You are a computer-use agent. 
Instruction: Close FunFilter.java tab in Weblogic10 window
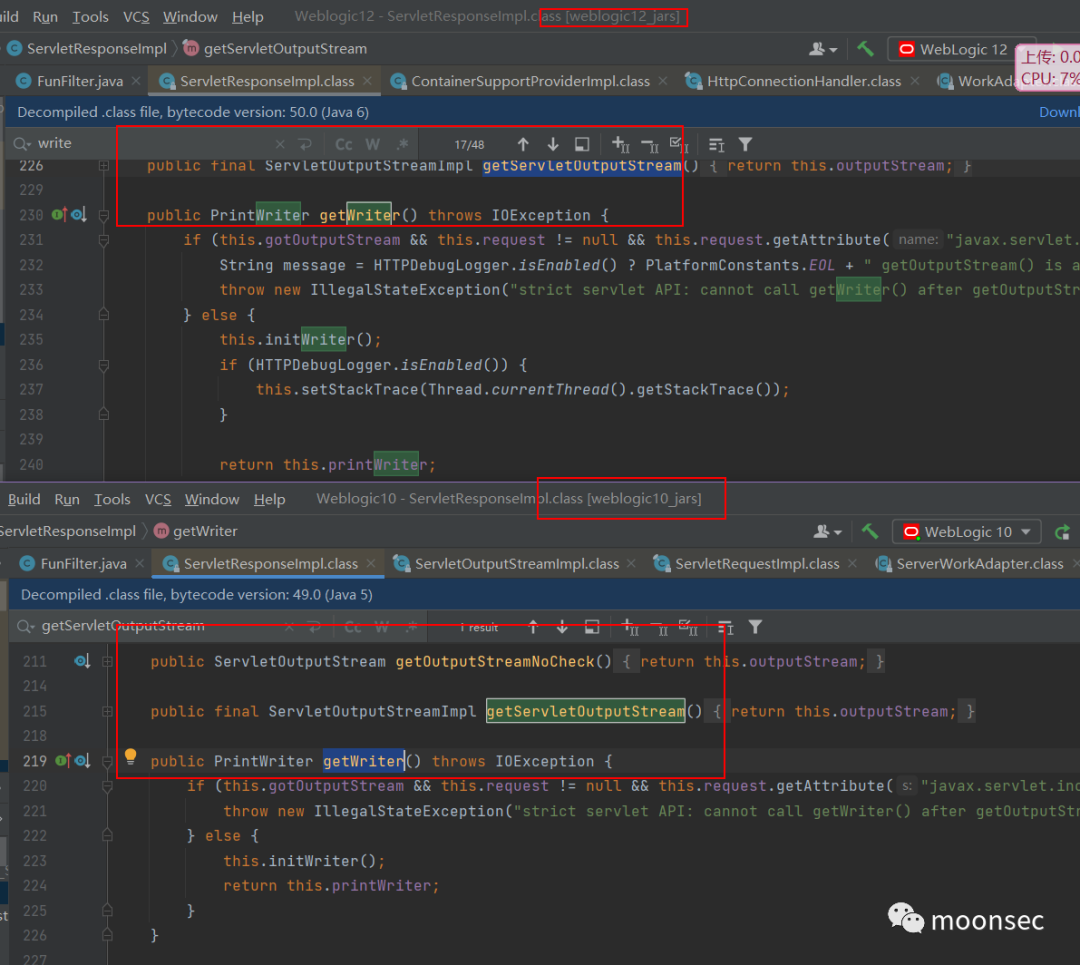(x=139, y=564)
